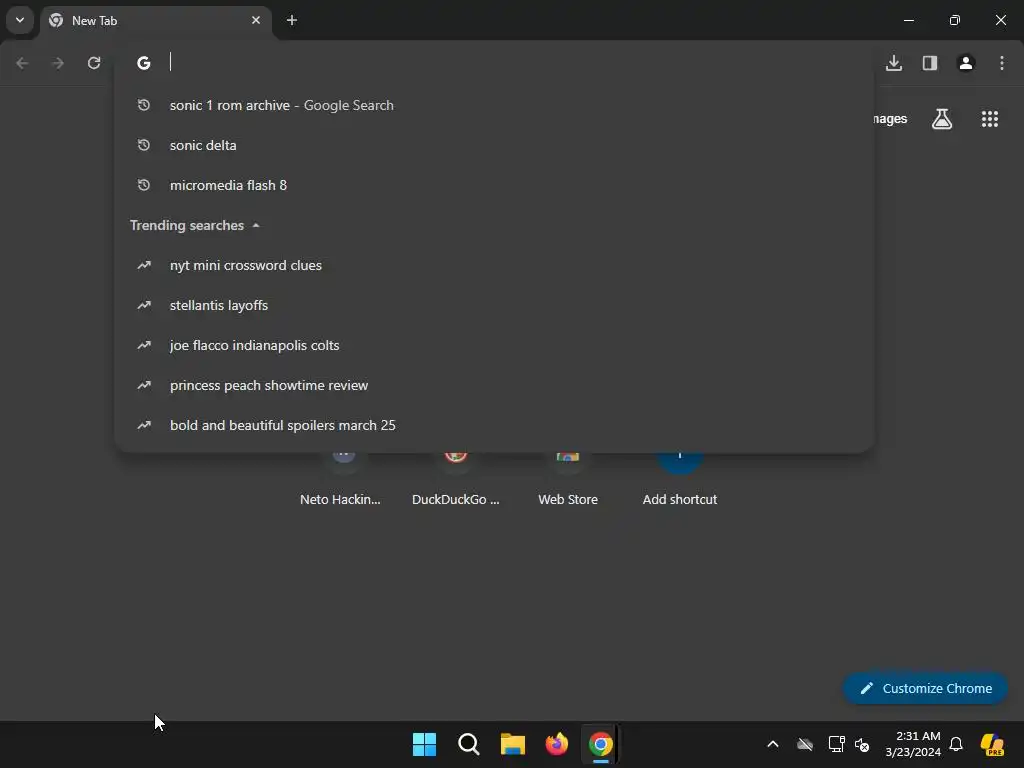Click history clock icon beside 'sonic delta'
Image resolution: width=1024 pixels, height=768 pixels.
click(x=144, y=145)
